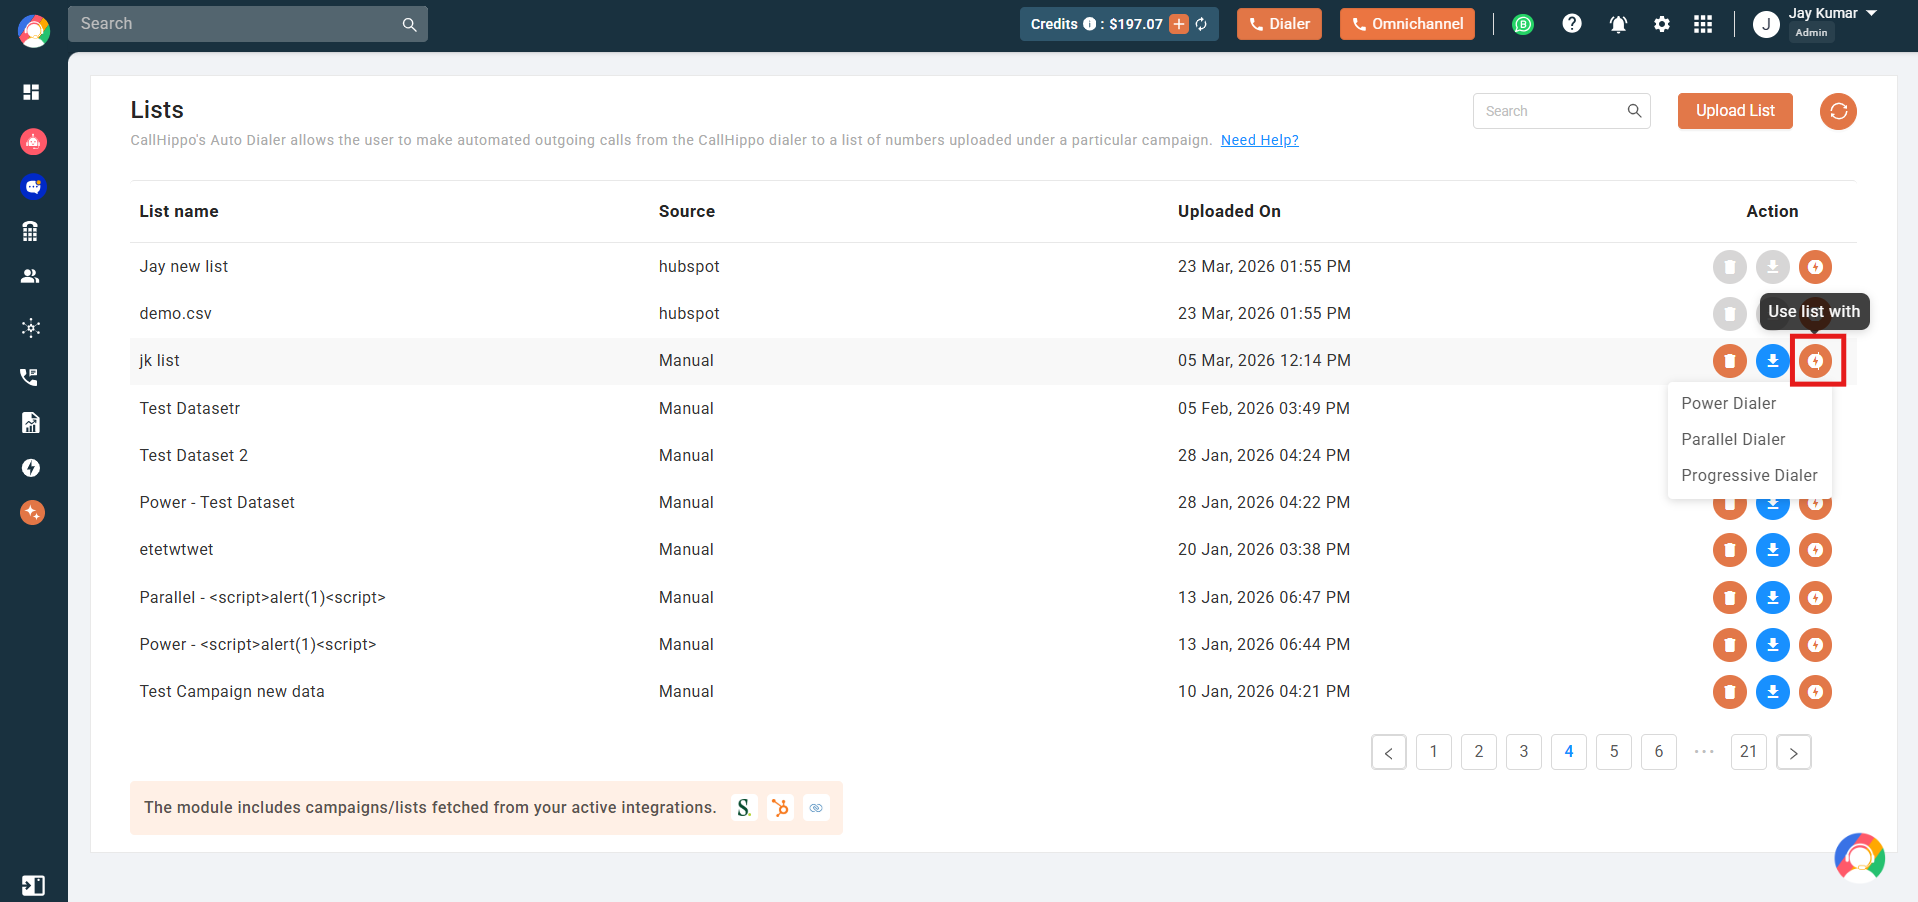Open the Jay Kumar account dropdown
This screenshot has width=1918, height=902.
[1816, 23]
